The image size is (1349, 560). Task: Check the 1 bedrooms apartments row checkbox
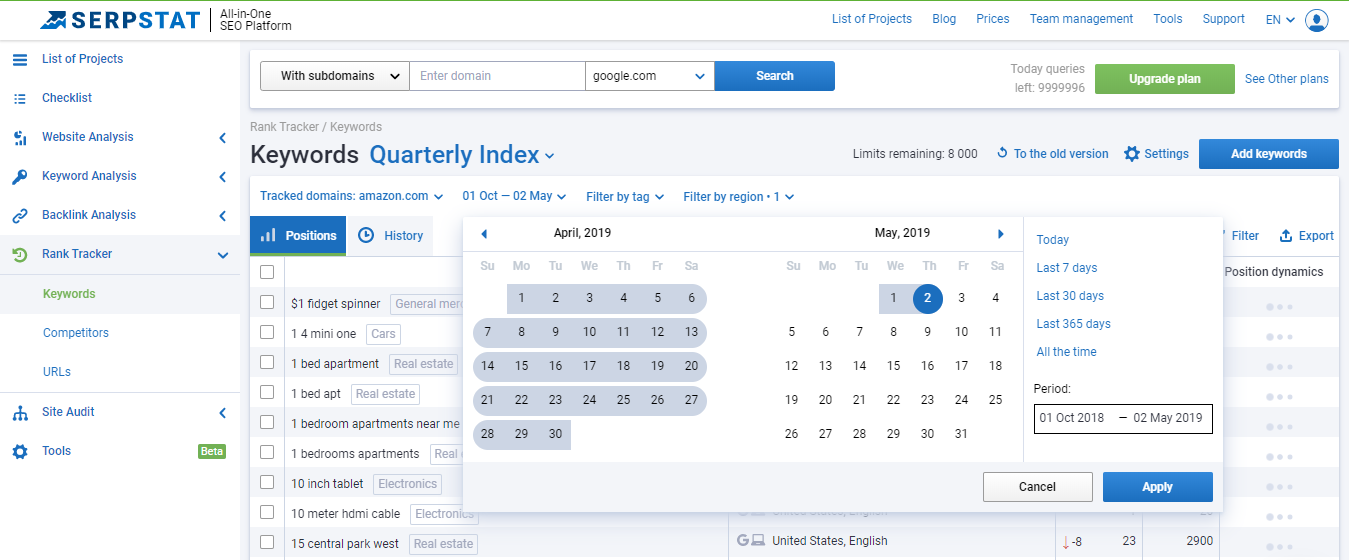tap(267, 452)
